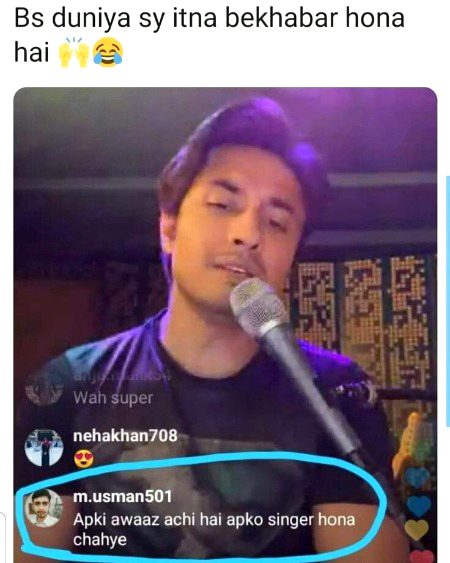Viewport: 450px width, 563px height.
Task: Open the m.usman501 username link
Action: click(x=122, y=496)
